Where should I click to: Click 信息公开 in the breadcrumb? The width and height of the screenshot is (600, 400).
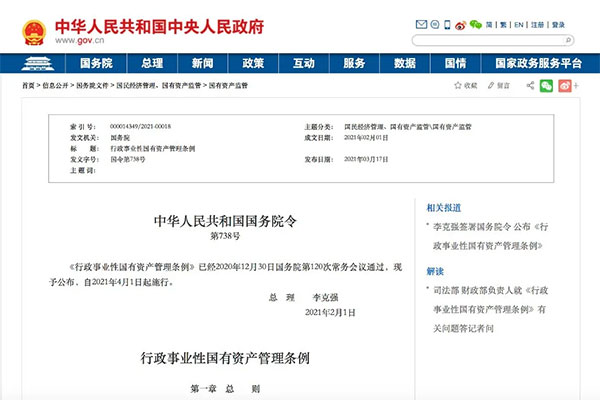(57, 87)
